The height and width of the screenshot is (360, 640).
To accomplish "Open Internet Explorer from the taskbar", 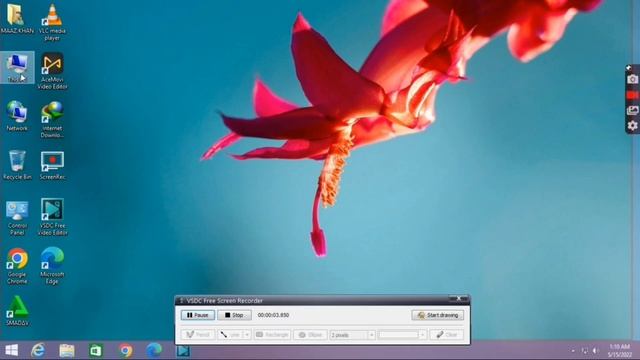I will point(38,350).
